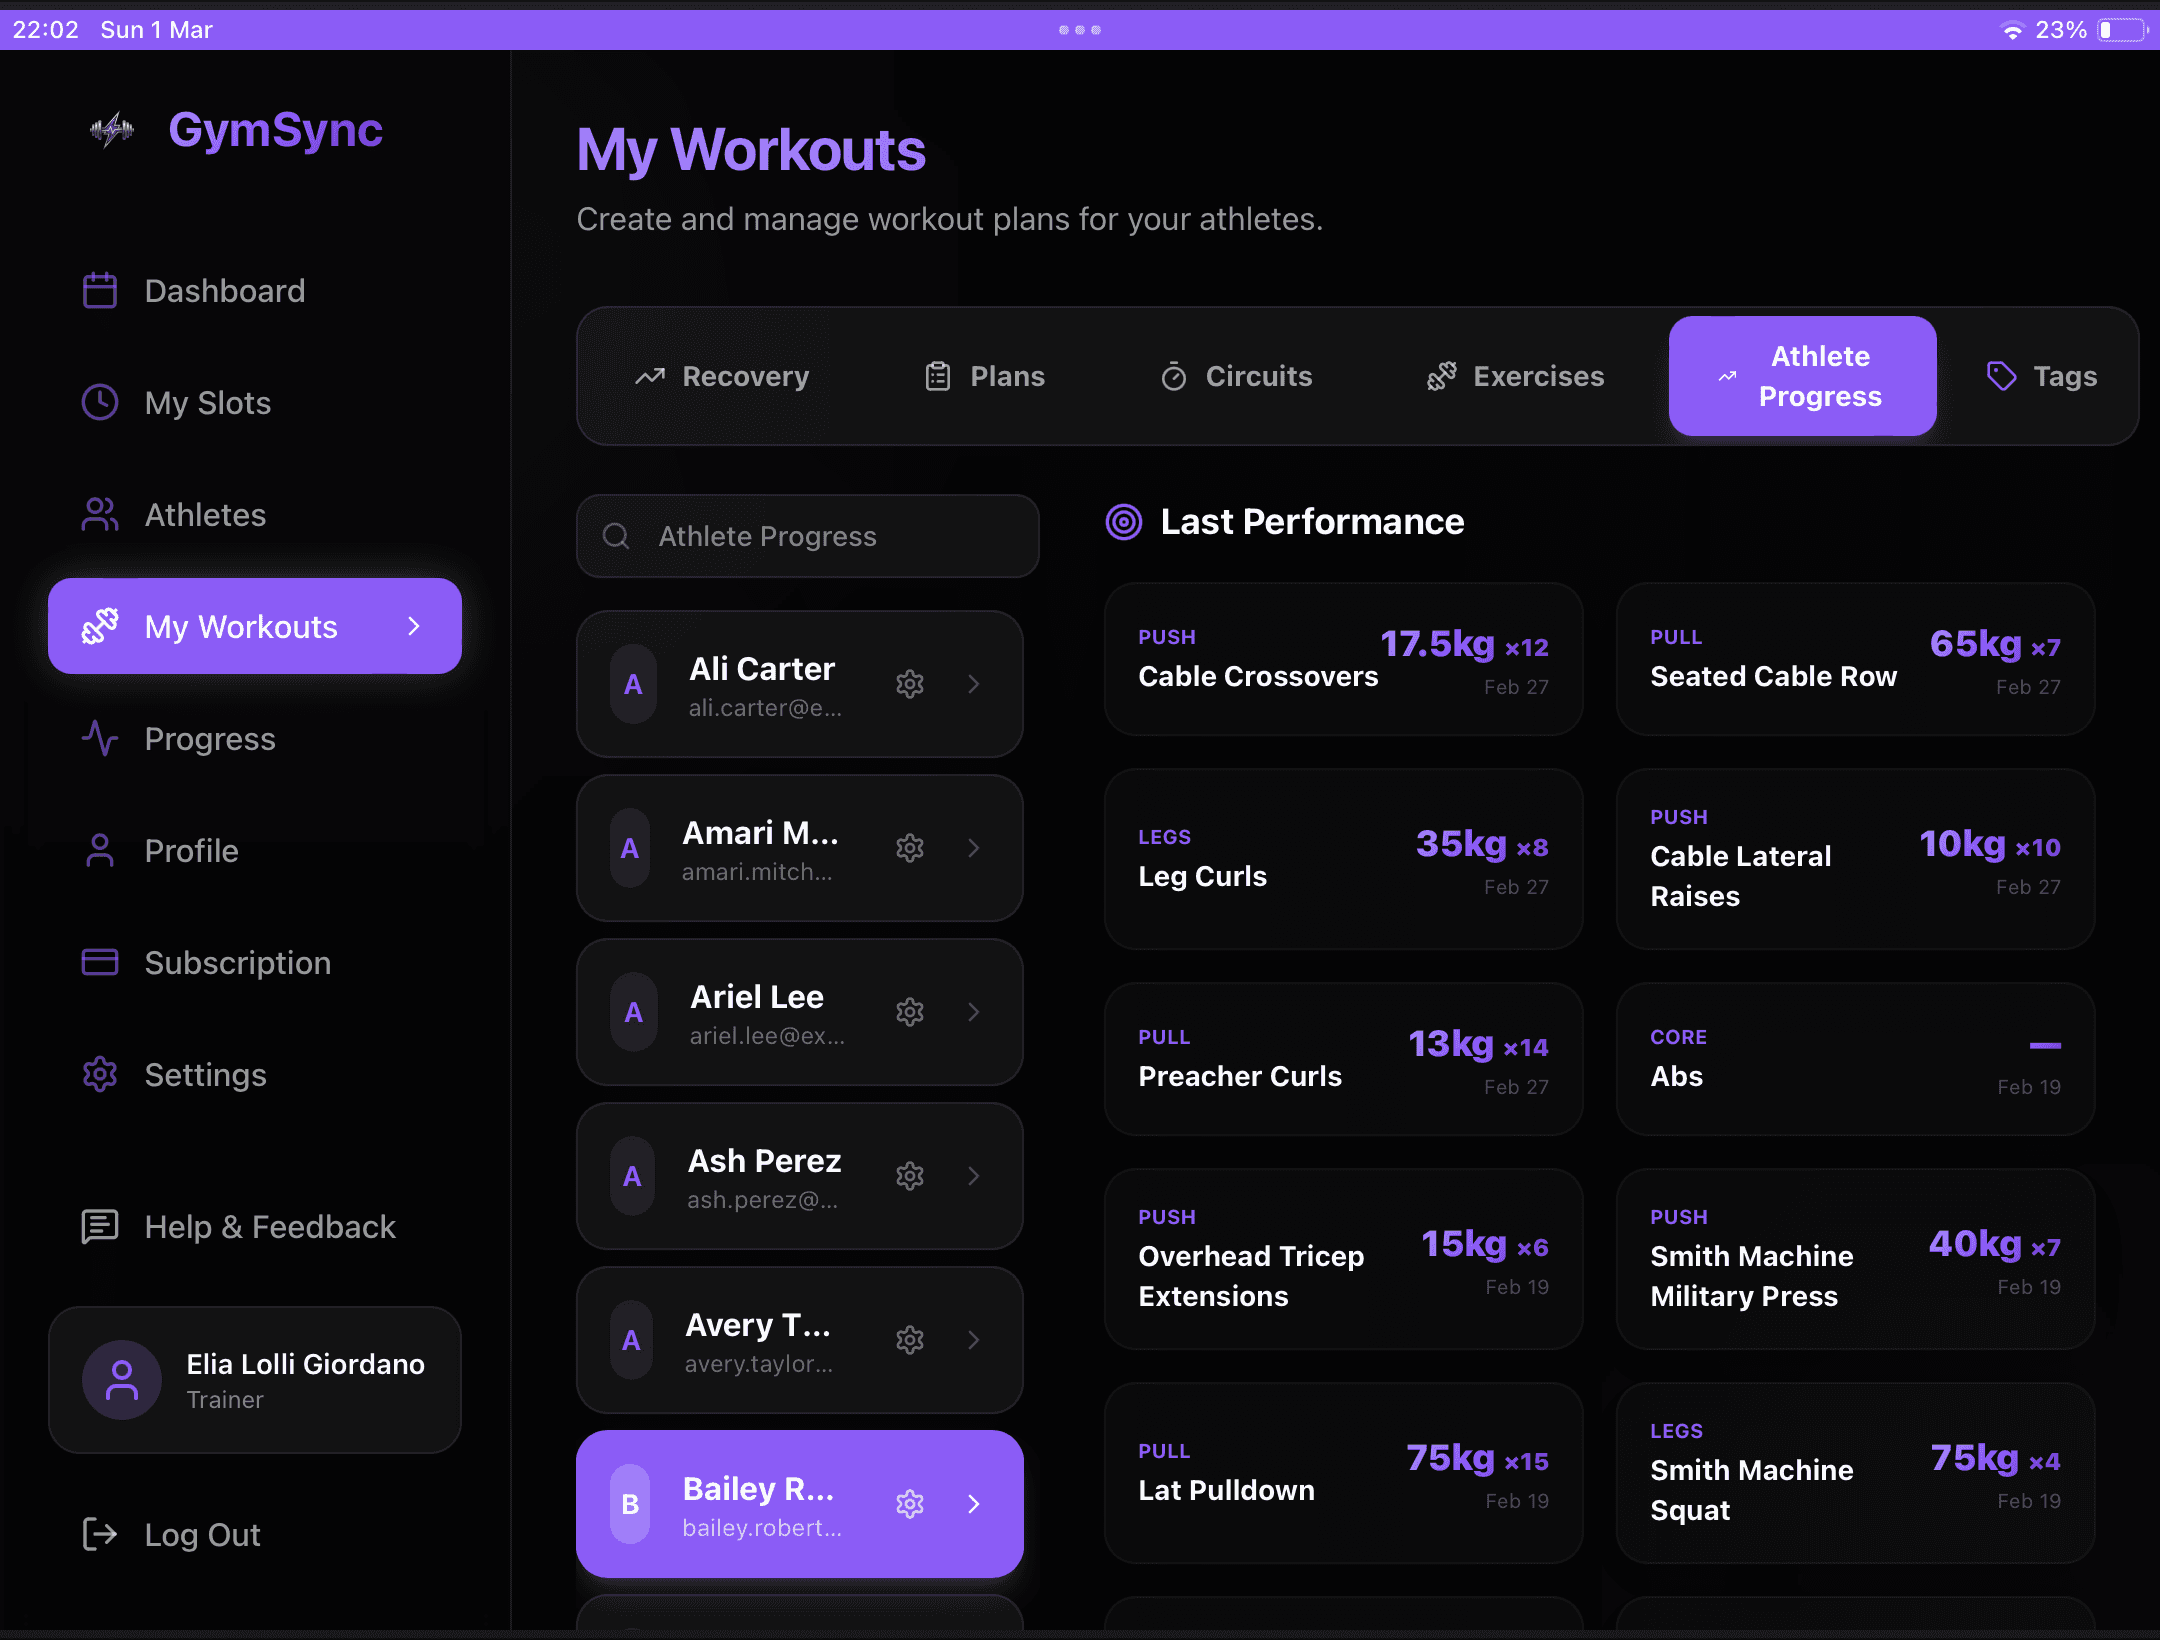
Task: Expand Avery T. athlete chevron
Action: coord(974,1340)
